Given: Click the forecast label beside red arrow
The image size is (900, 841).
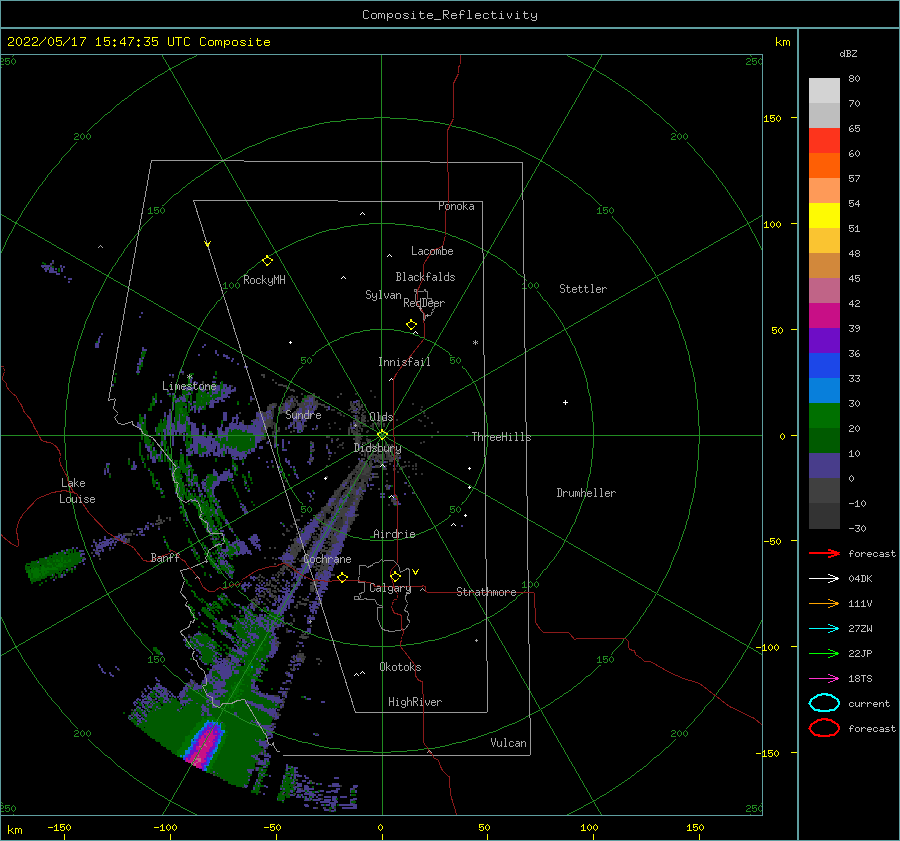Looking at the screenshot, I should tap(871, 553).
